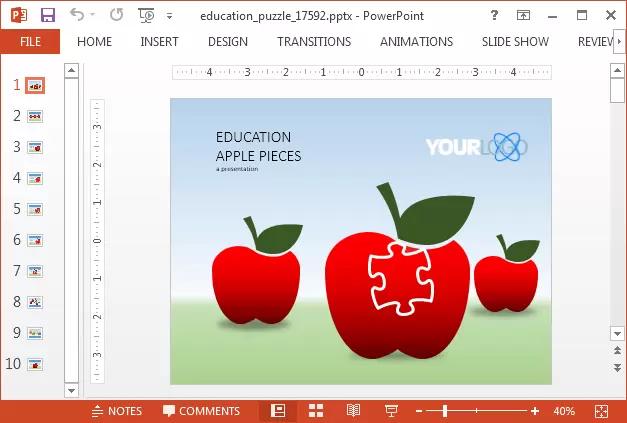Toggle the Comments pane
627x423 pixels.
201,411
